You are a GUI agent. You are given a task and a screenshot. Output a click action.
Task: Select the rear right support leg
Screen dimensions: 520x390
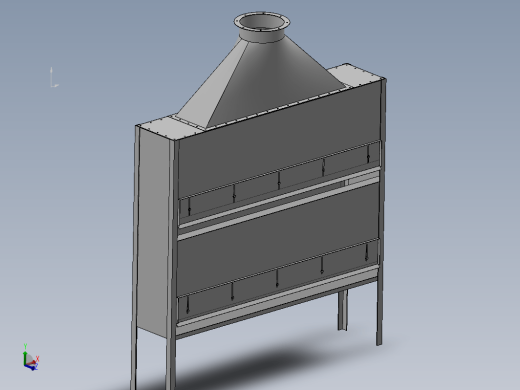(x=343, y=310)
